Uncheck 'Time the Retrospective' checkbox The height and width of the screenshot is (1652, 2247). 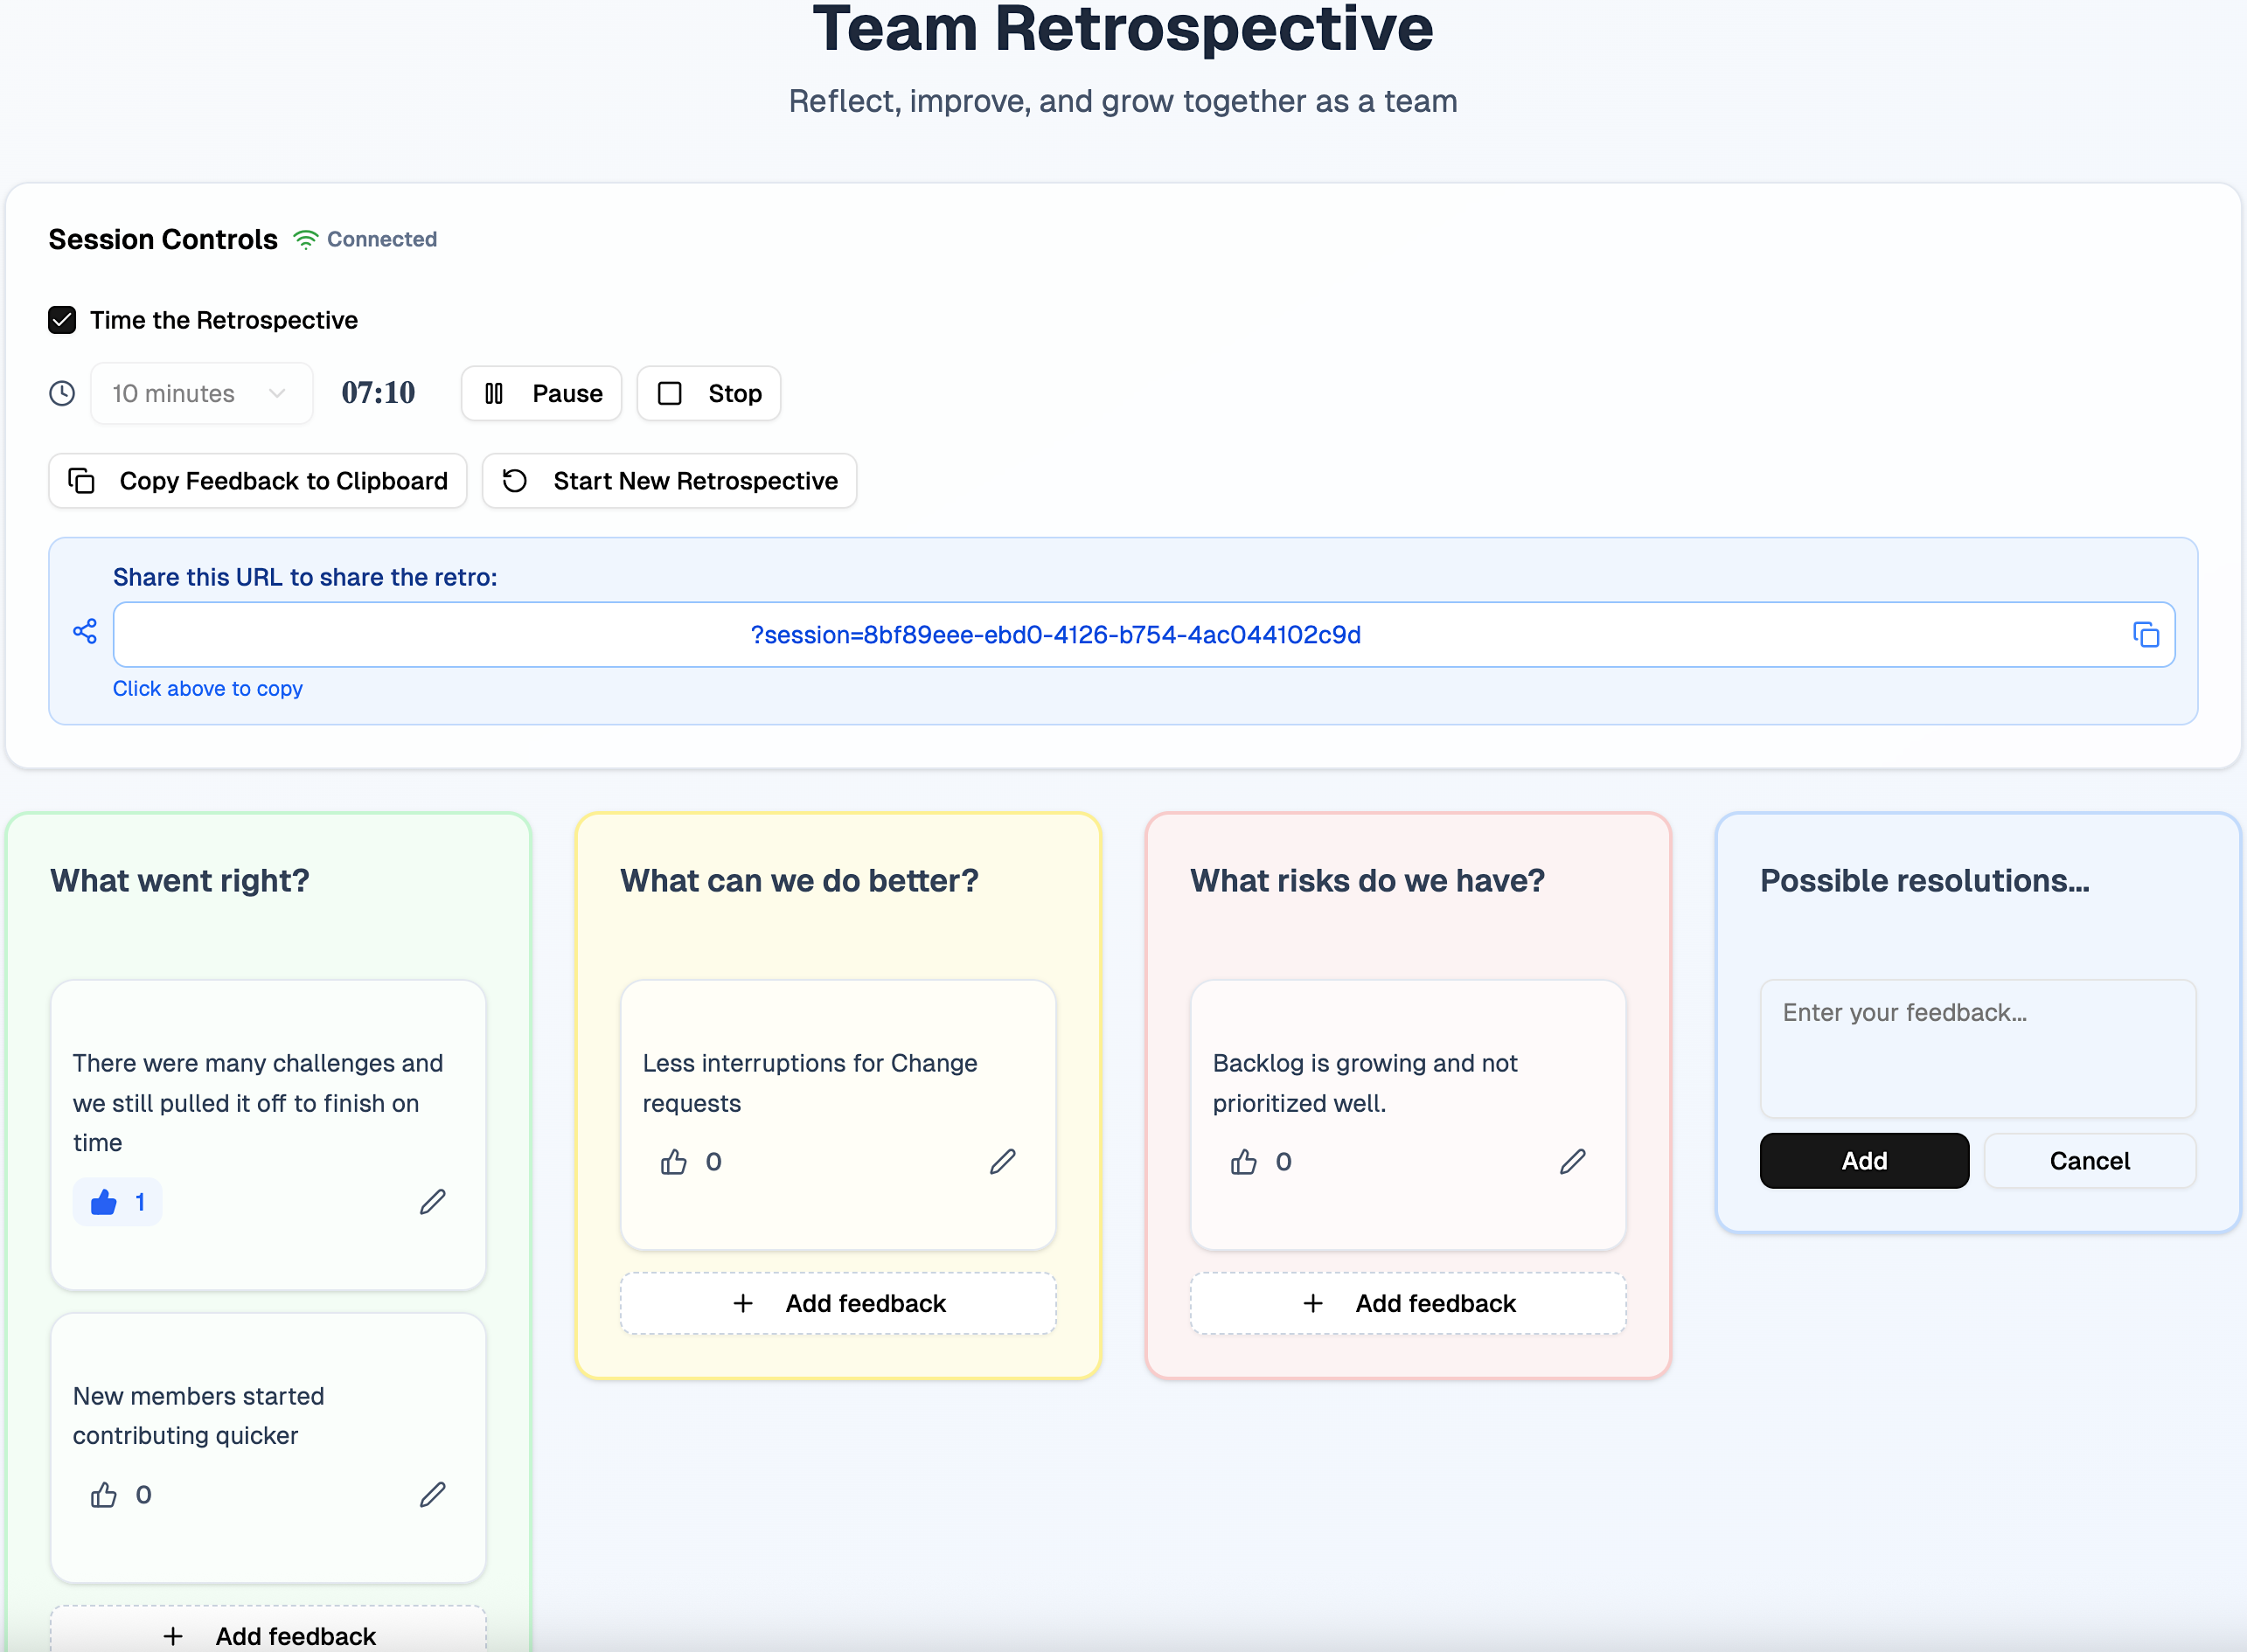pyautogui.click(x=62, y=320)
